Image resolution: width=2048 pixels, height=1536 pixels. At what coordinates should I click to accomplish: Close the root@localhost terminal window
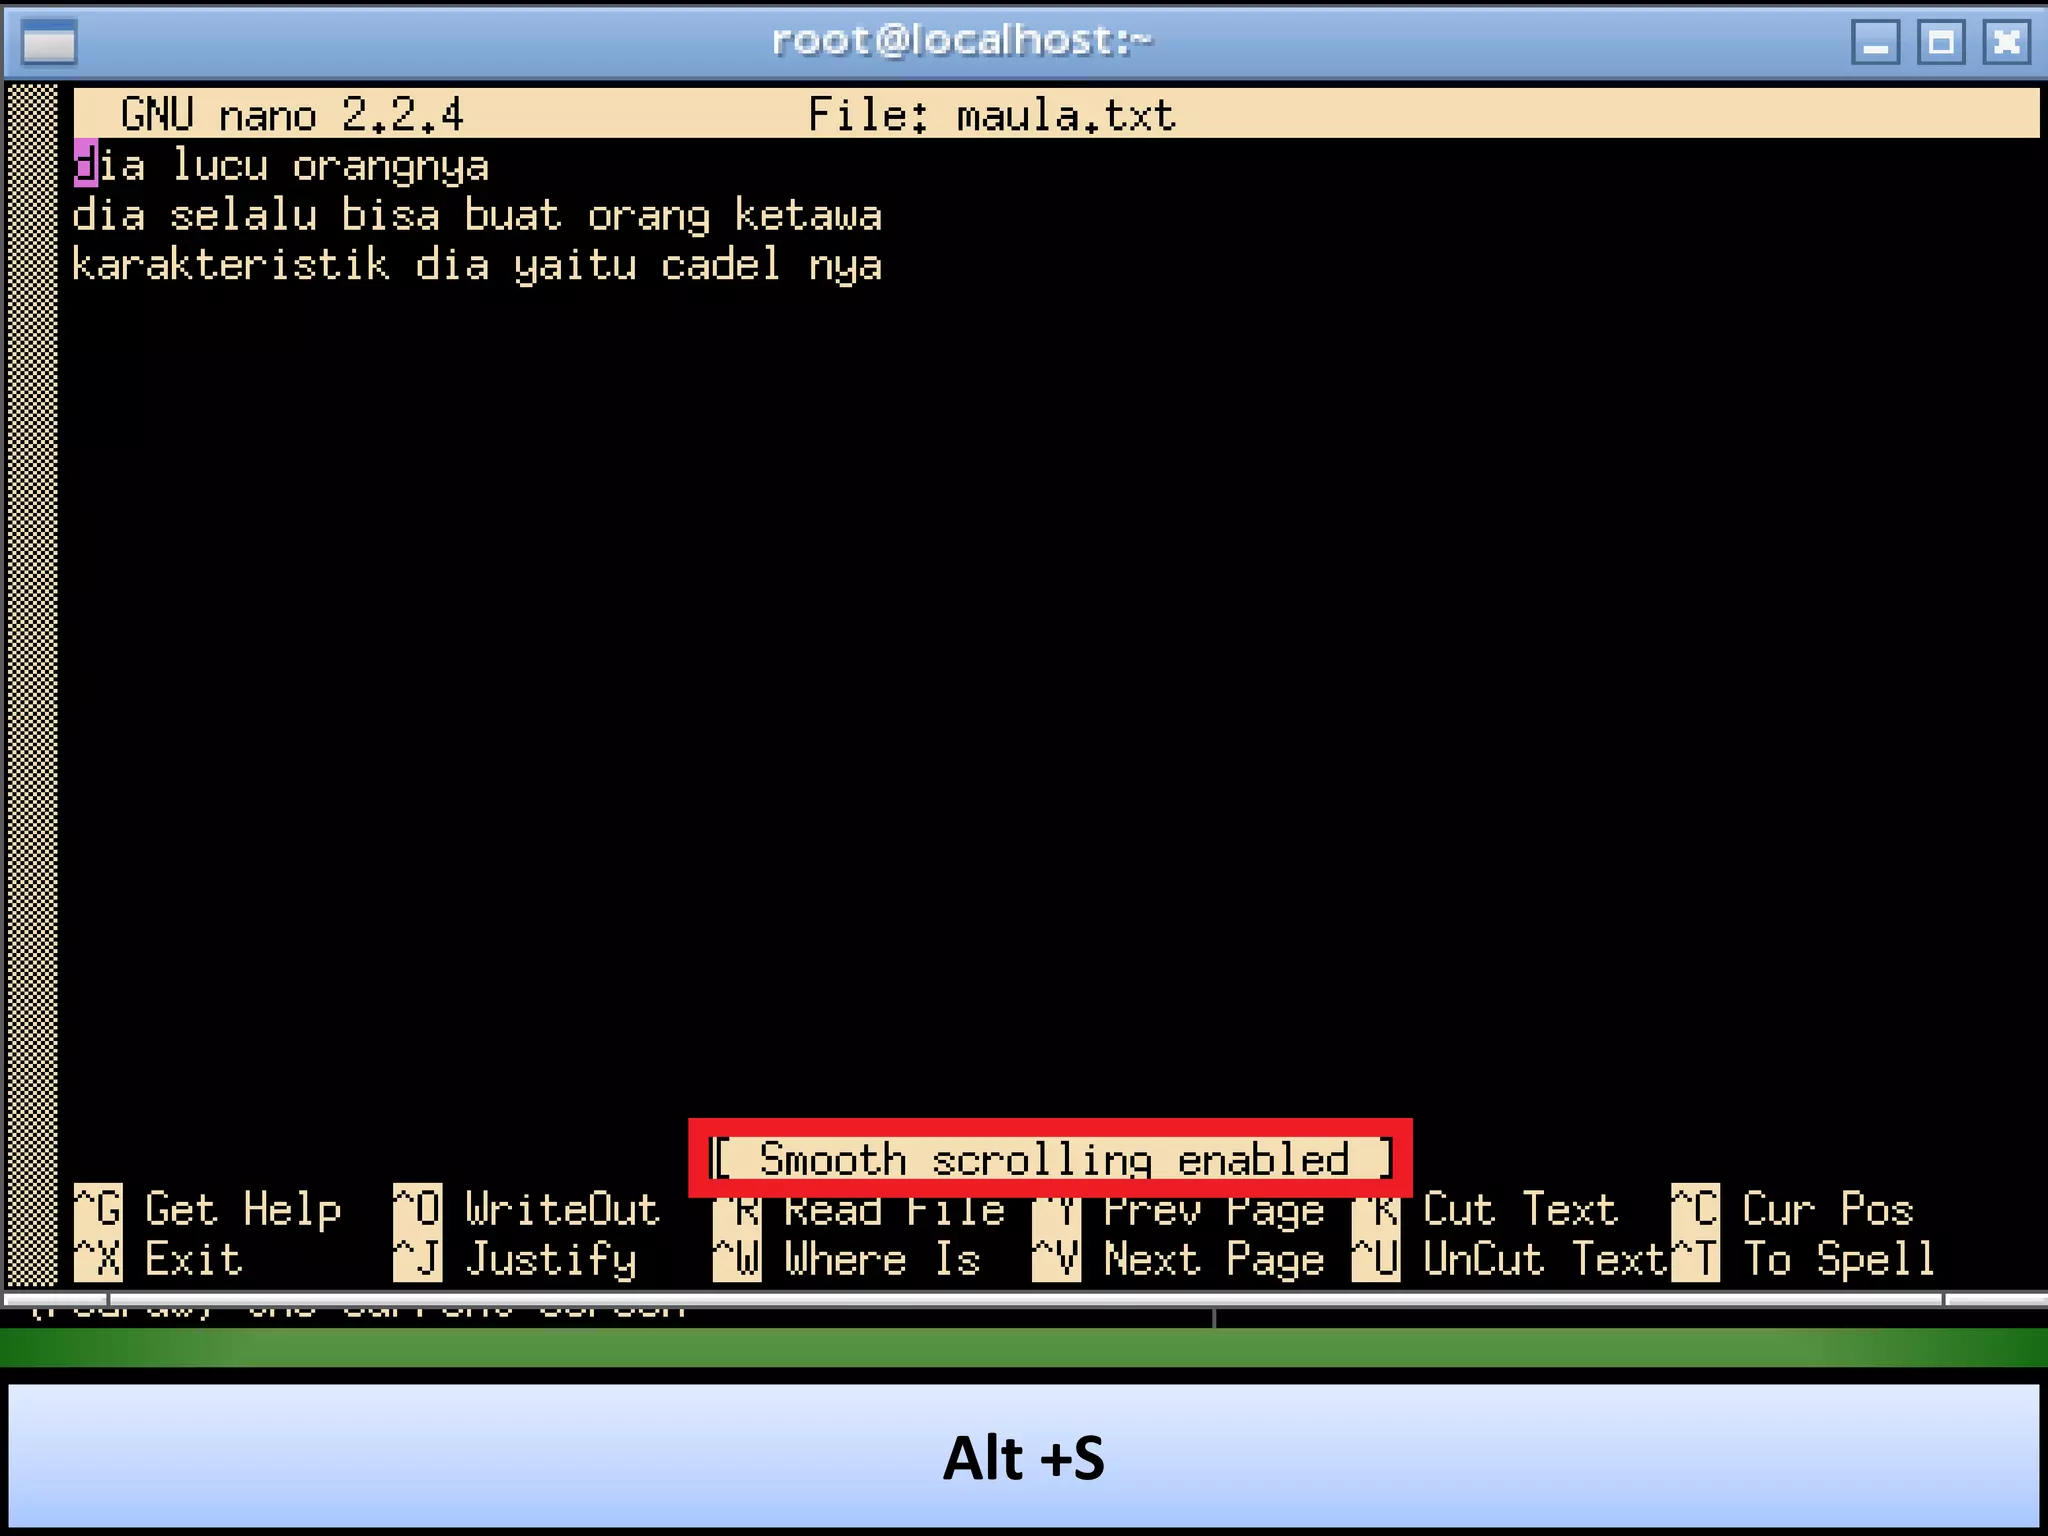(x=2006, y=43)
